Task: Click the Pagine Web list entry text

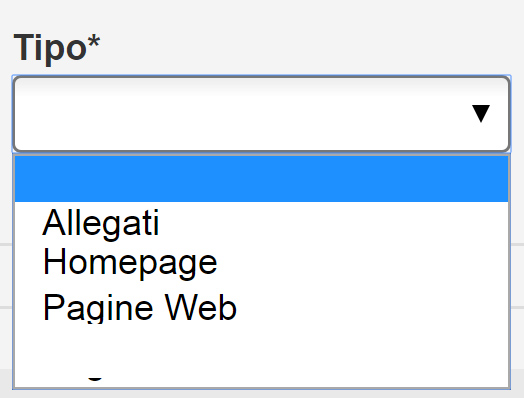Action: pos(140,308)
